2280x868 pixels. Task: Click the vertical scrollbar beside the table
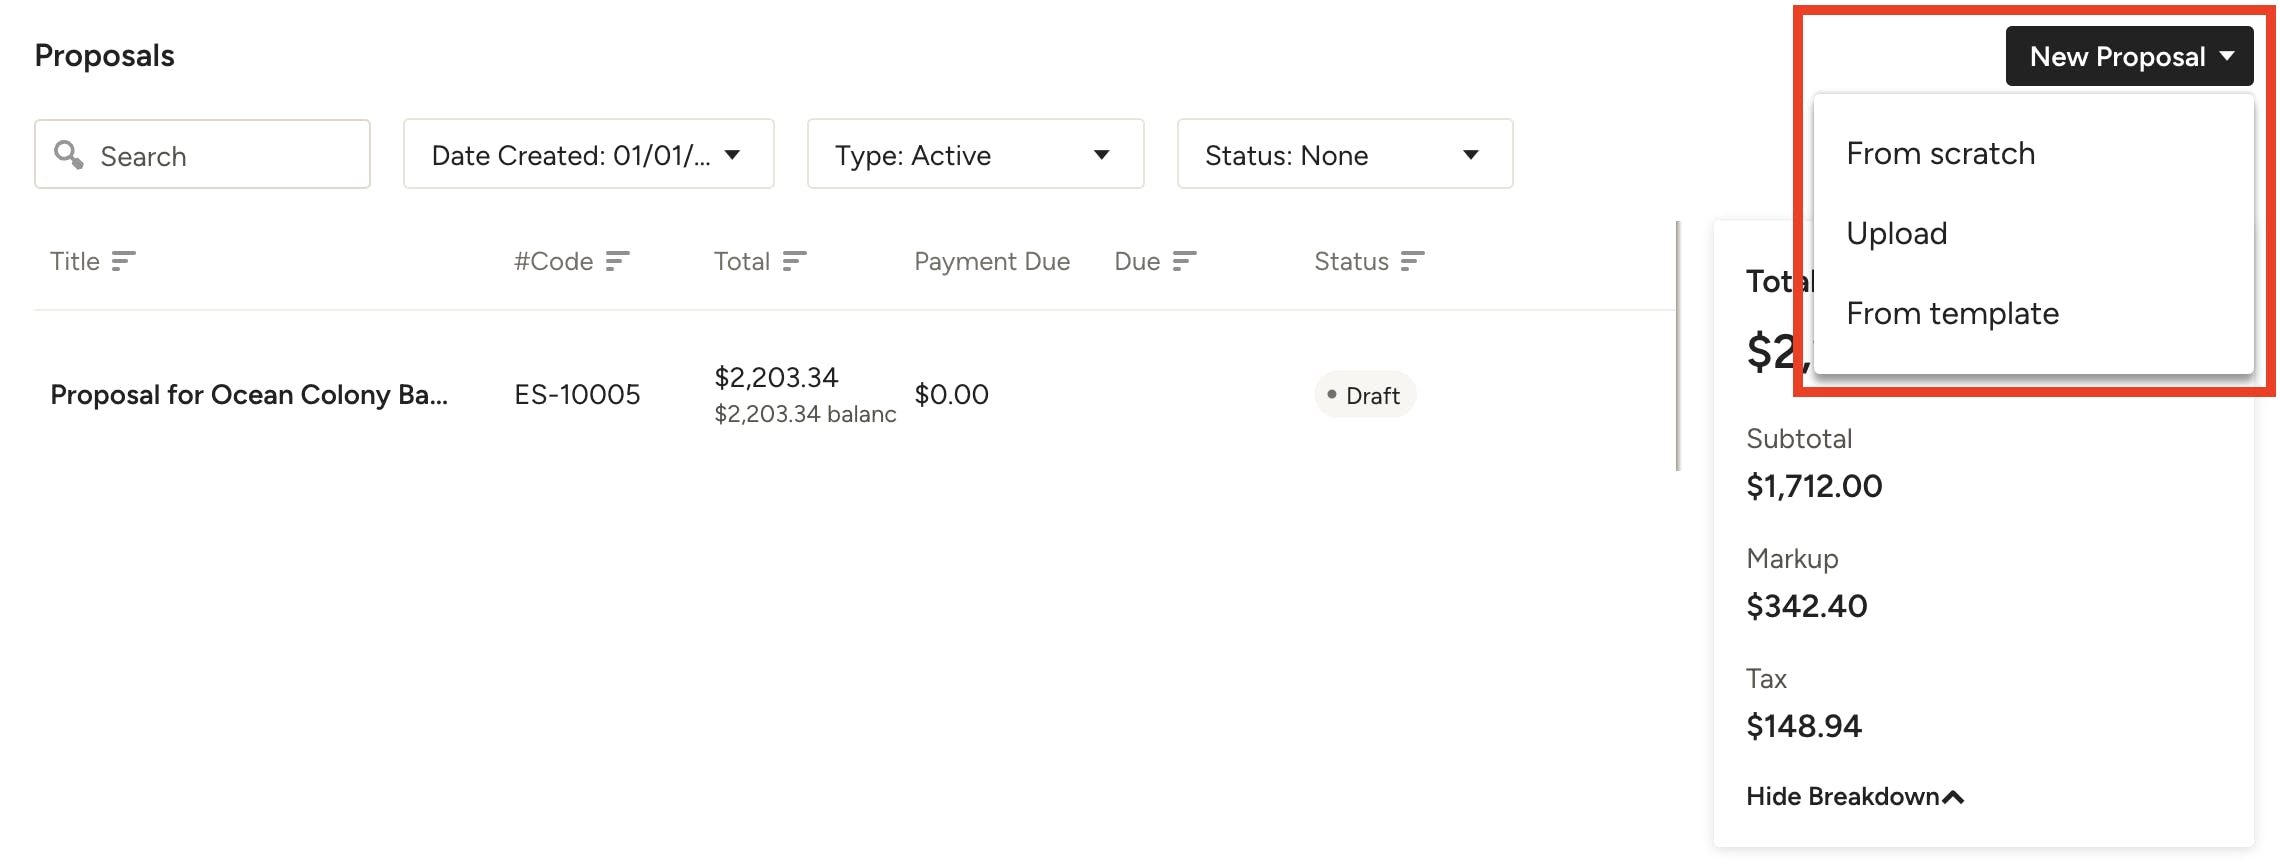pyautogui.click(x=1678, y=346)
